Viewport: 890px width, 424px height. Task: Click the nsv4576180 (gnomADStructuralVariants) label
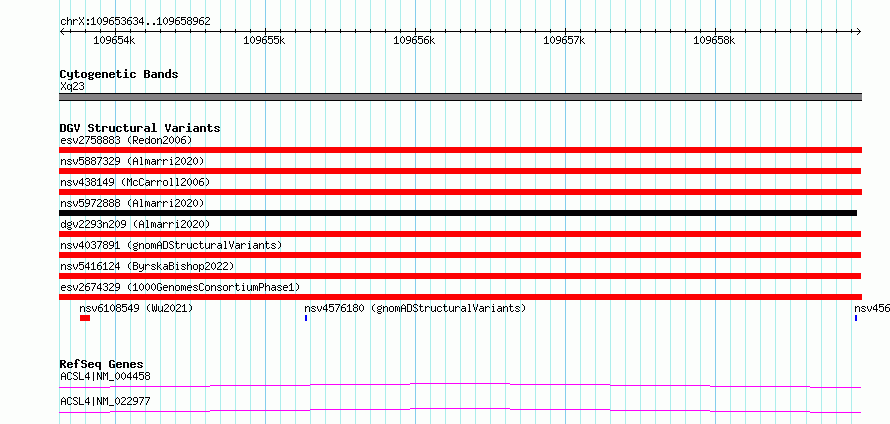pyautogui.click(x=415, y=308)
